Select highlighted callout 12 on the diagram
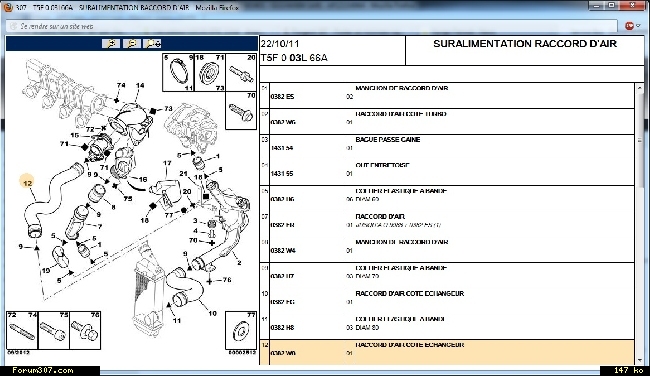 pyautogui.click(x=27, y=183)
